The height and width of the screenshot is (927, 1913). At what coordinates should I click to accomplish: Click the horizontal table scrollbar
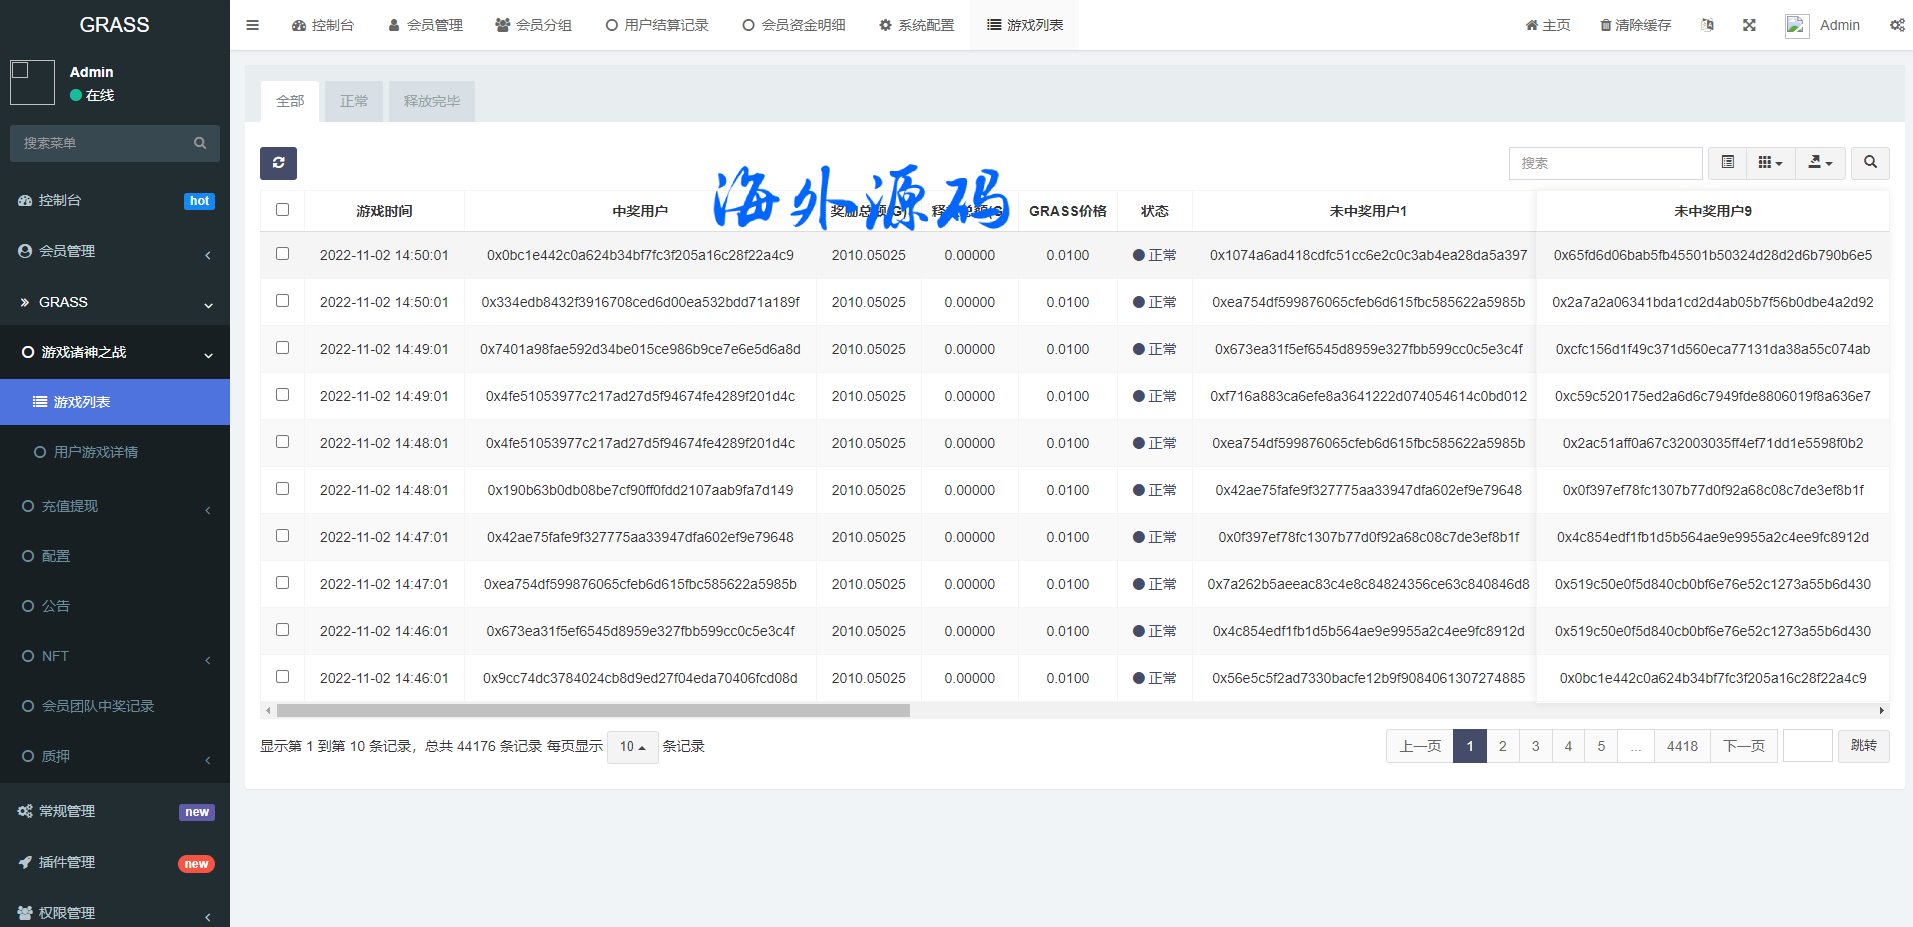[x=593, y=711]
